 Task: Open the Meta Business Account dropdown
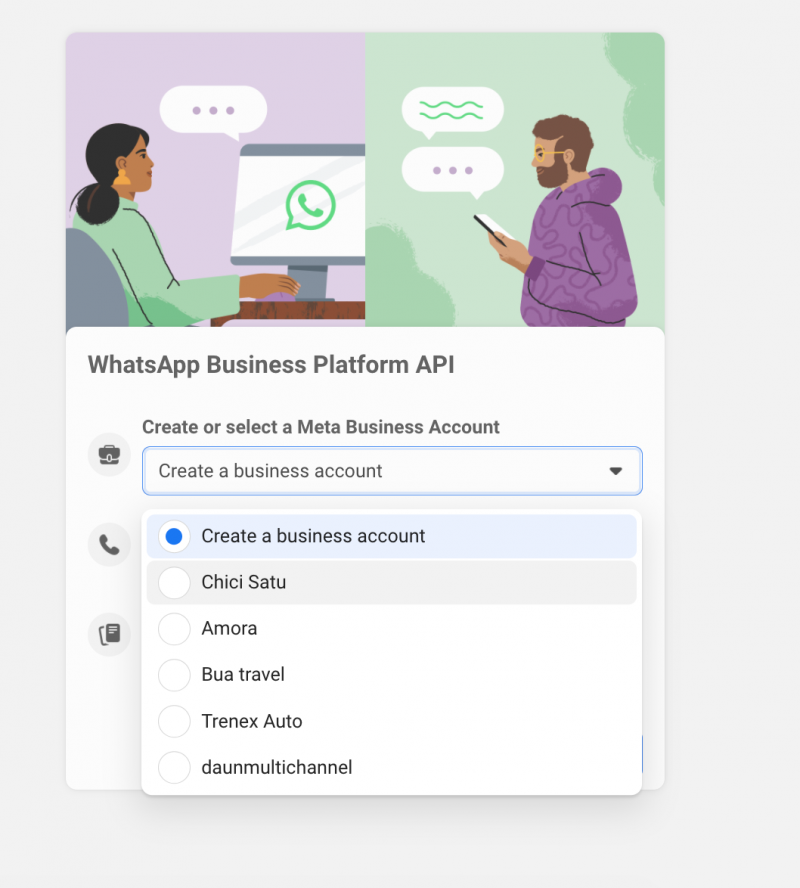[x=391, y=470]
